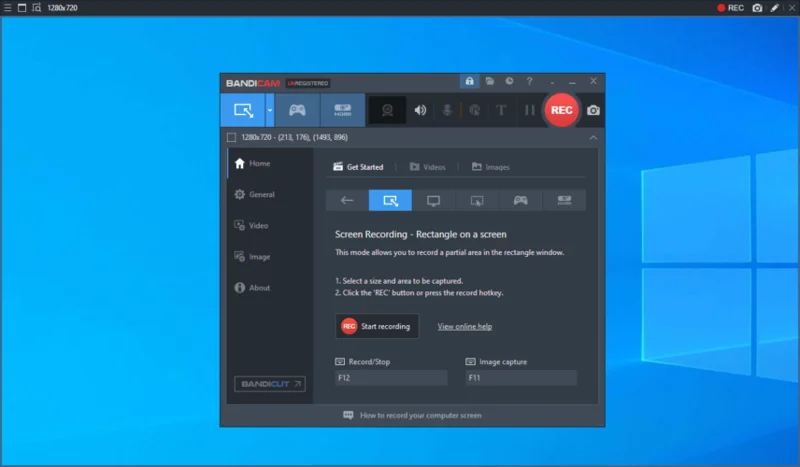The image size is (800, 467).
Task: Click the chat bubble icon in footer
Action: click(x=348, y=415)
